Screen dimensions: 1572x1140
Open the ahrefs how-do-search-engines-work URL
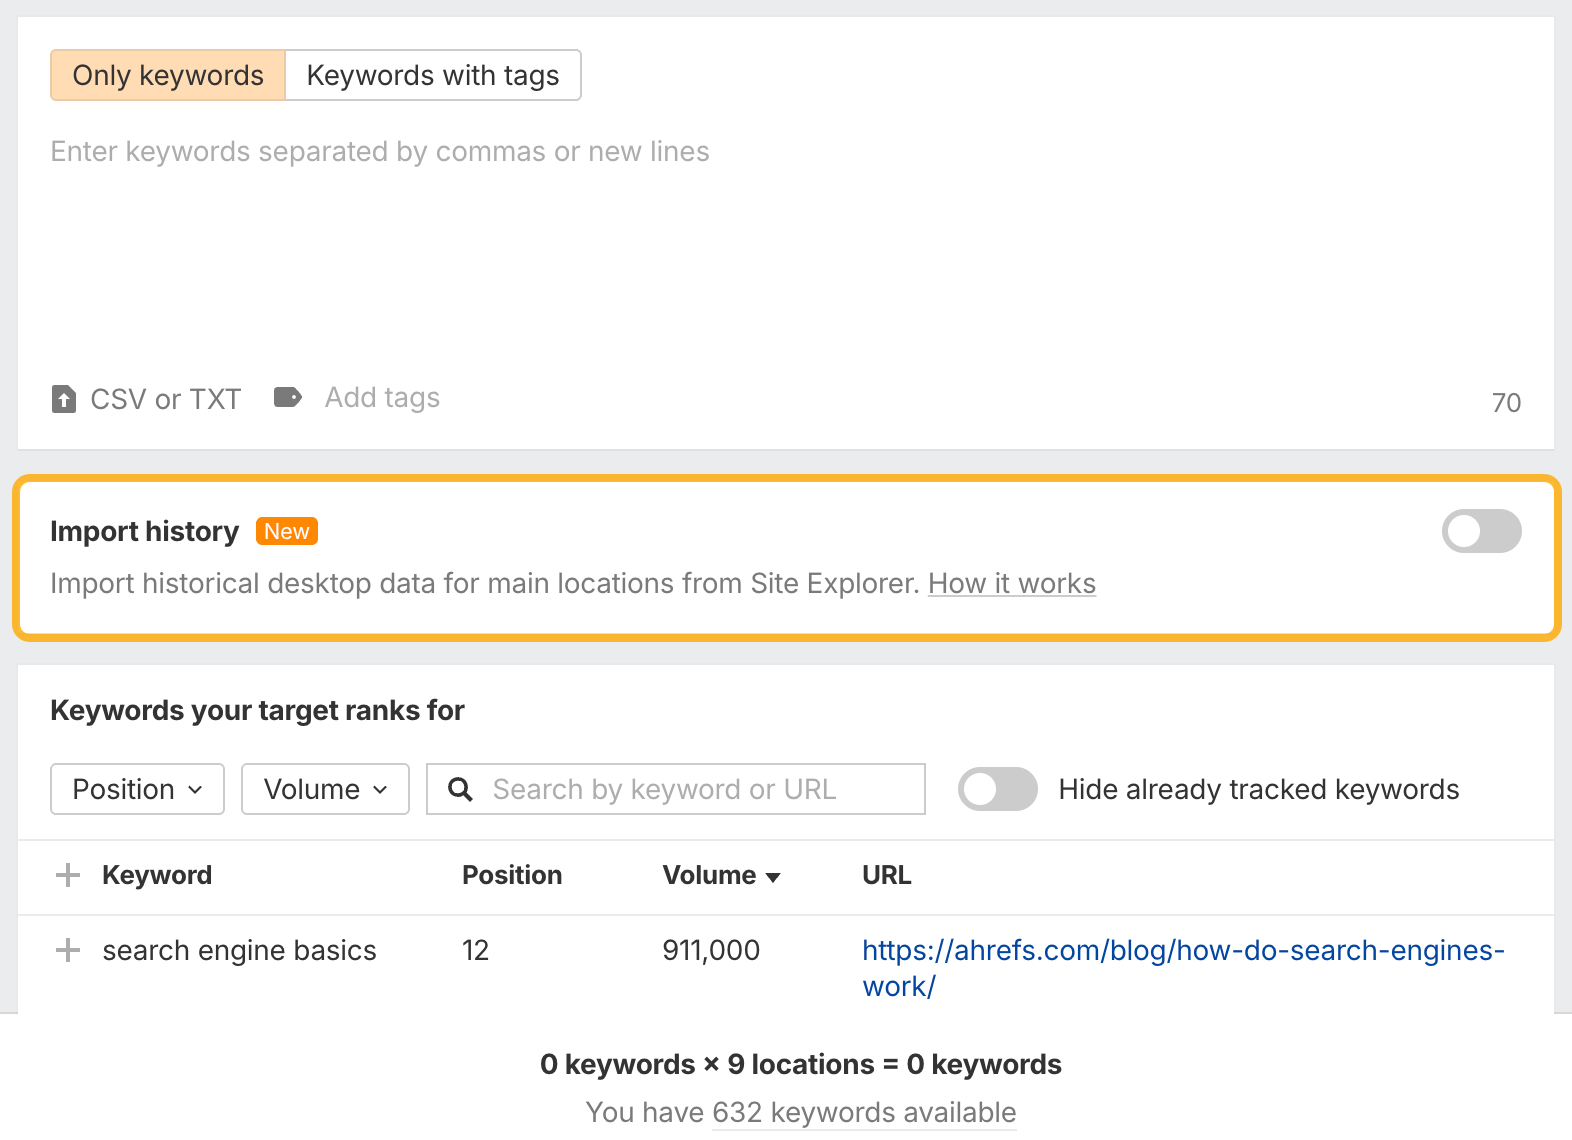tap(1182, 951)
